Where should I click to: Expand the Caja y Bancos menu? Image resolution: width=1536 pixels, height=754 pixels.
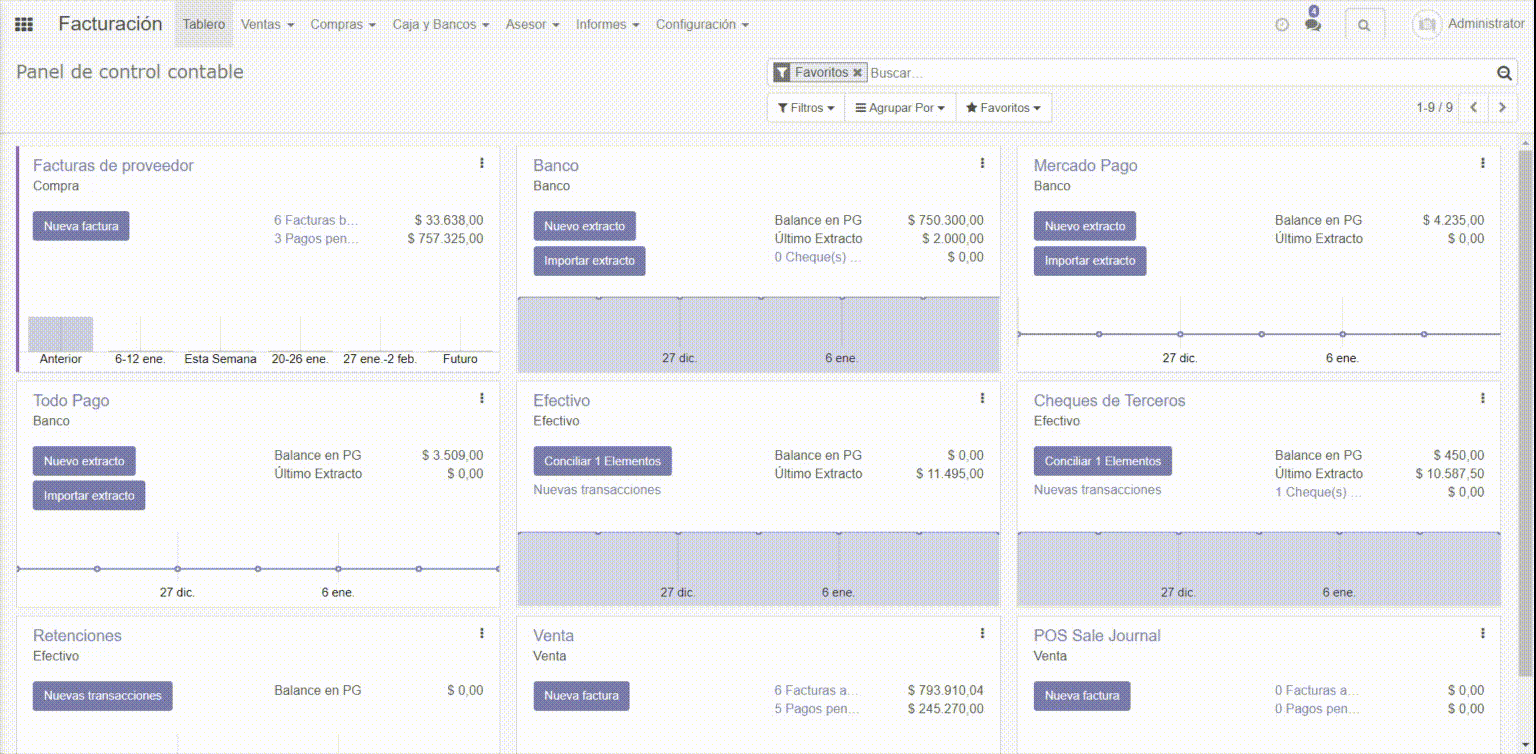pyautogui.click(x=441, y=24)
